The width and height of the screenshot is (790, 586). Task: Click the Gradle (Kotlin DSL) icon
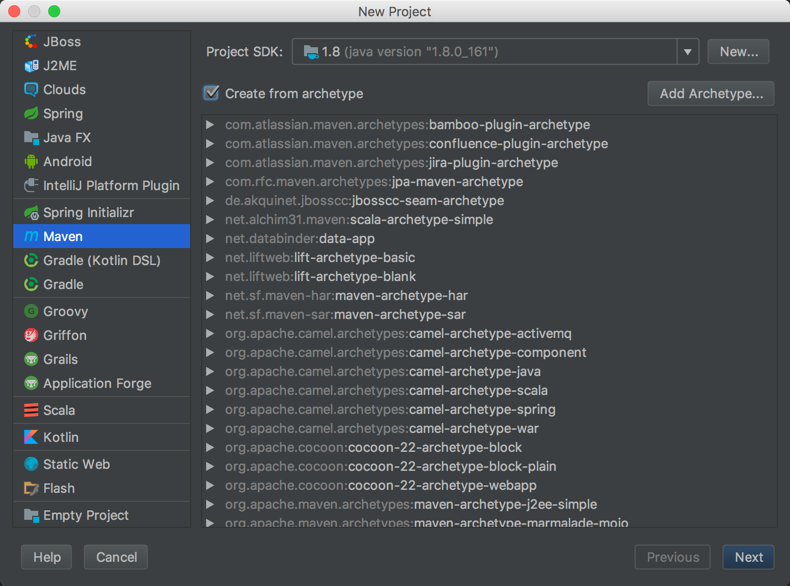[31, 261]
